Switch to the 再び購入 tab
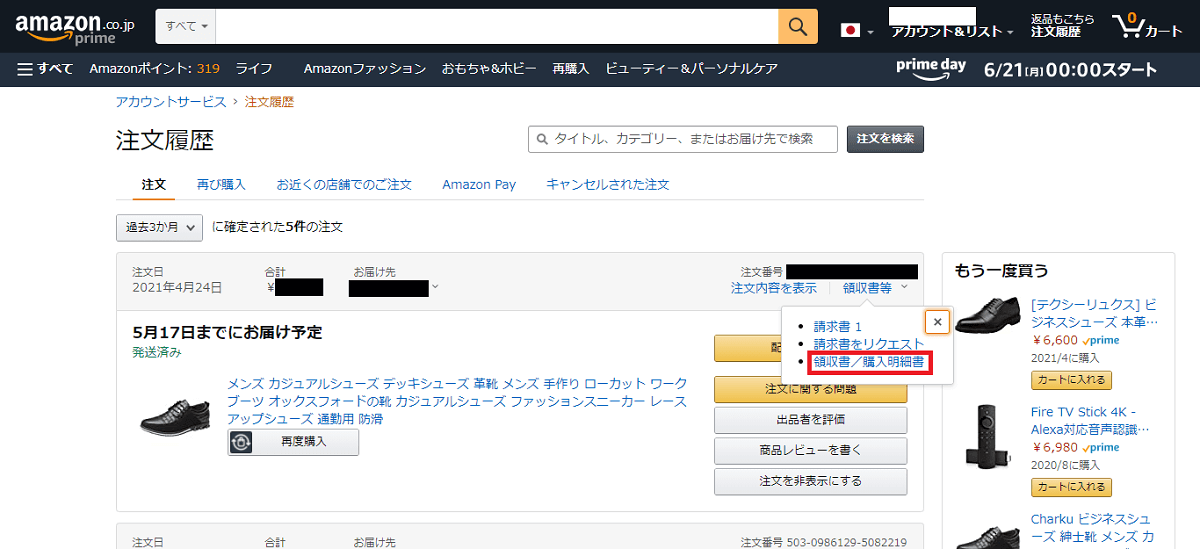The width and height of the screenshot is (1200, 549). click(221, 185)
